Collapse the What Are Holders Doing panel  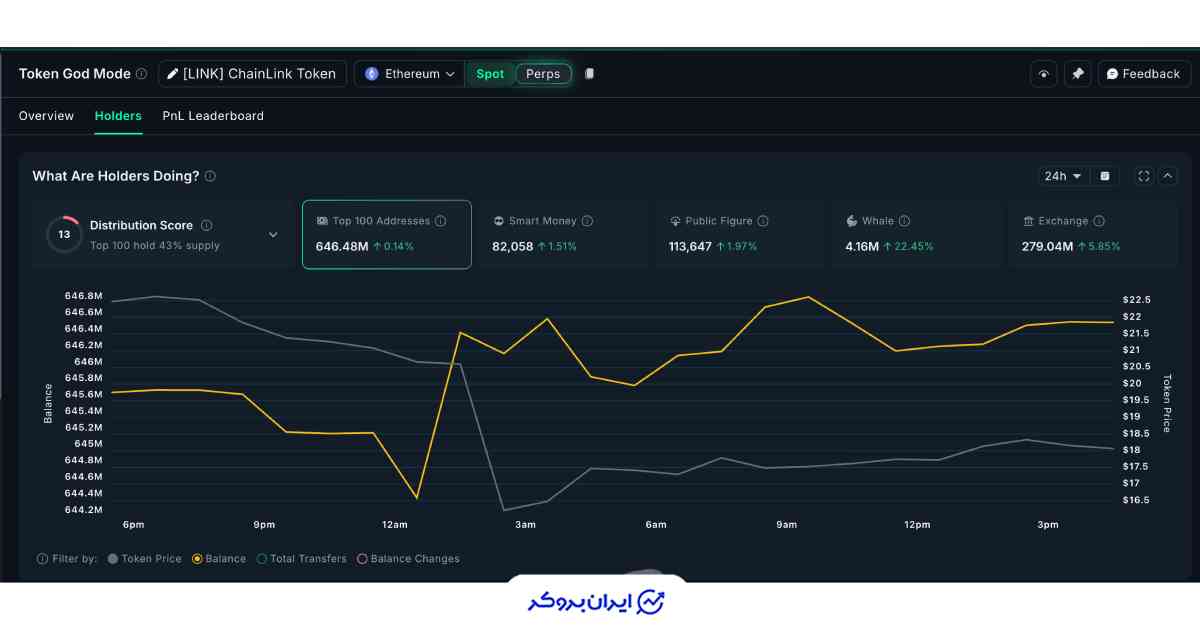point(1168,176)
